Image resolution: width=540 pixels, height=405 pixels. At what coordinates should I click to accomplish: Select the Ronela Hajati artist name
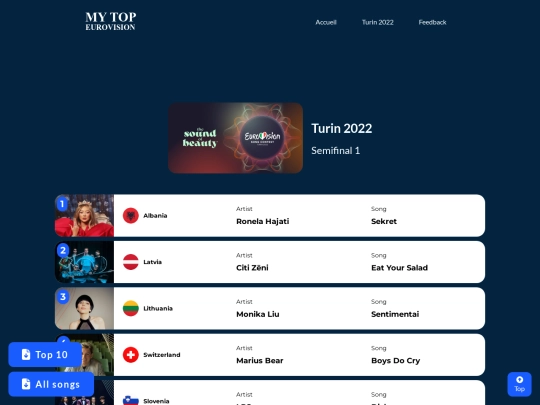tap(262, 221)
